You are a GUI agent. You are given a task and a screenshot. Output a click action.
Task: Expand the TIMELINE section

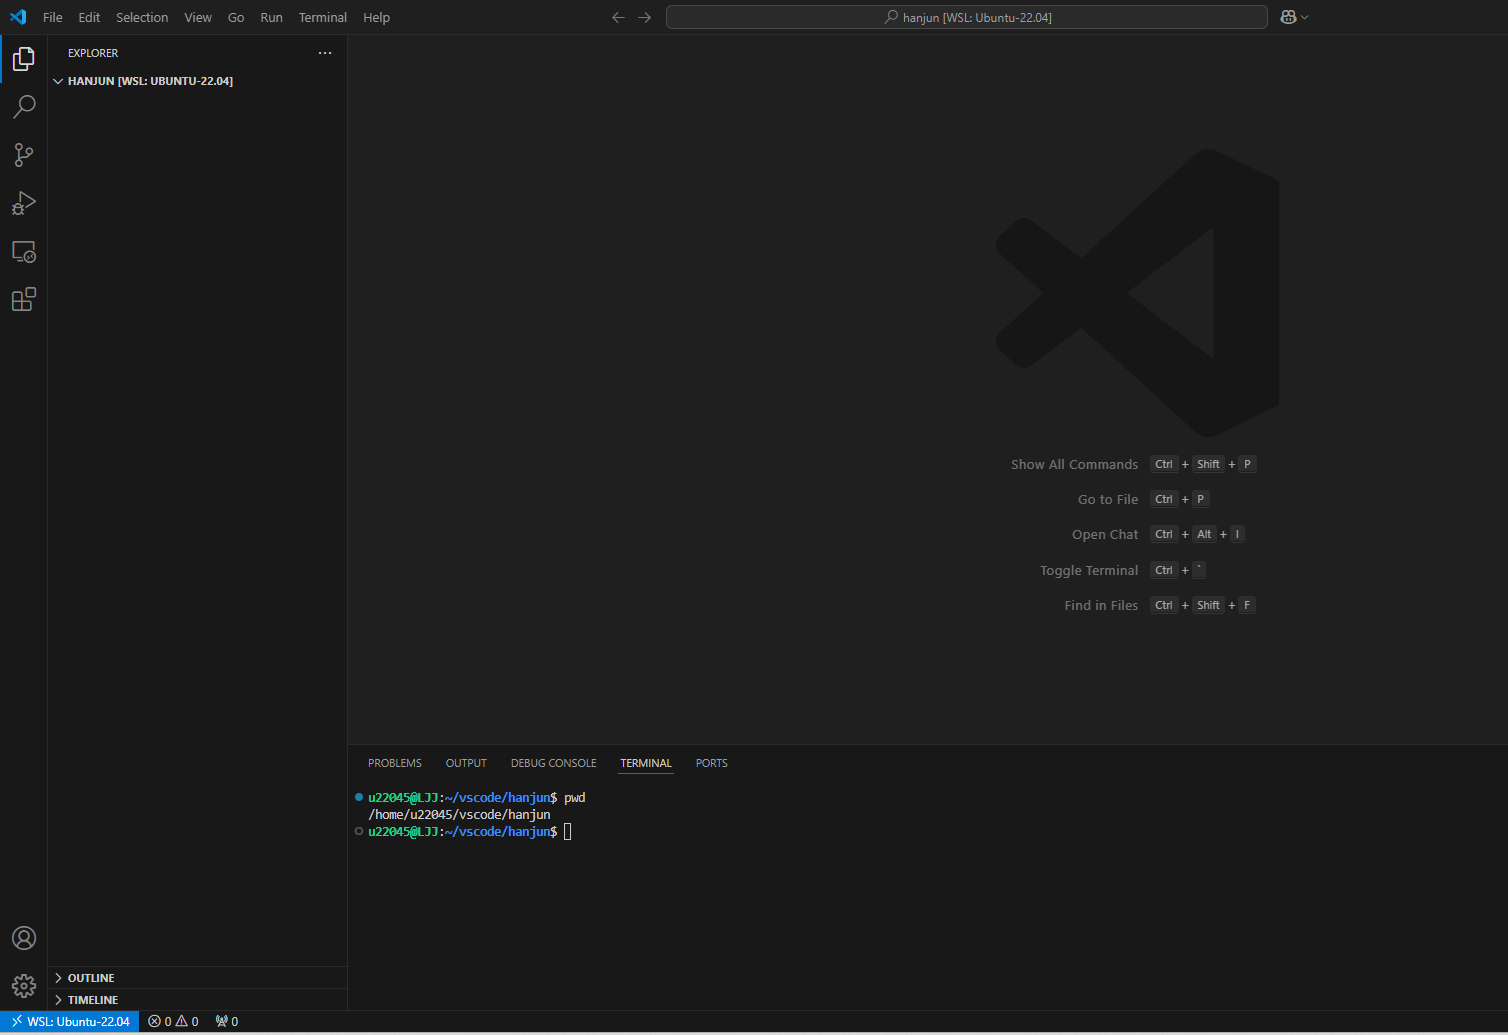click(x=197, y=1000)
